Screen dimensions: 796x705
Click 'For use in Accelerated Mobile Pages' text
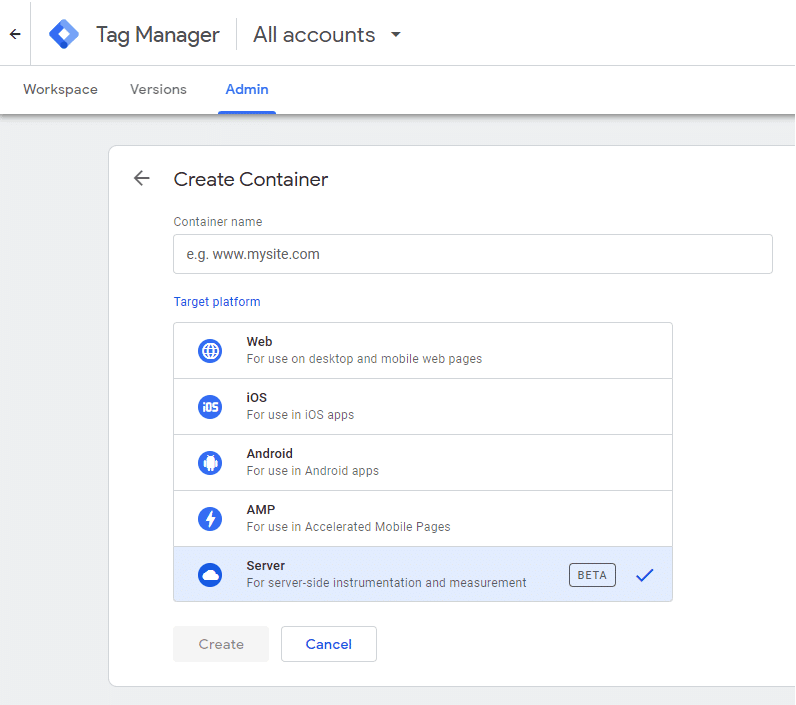pyautogui.click(x=348, y=527)
